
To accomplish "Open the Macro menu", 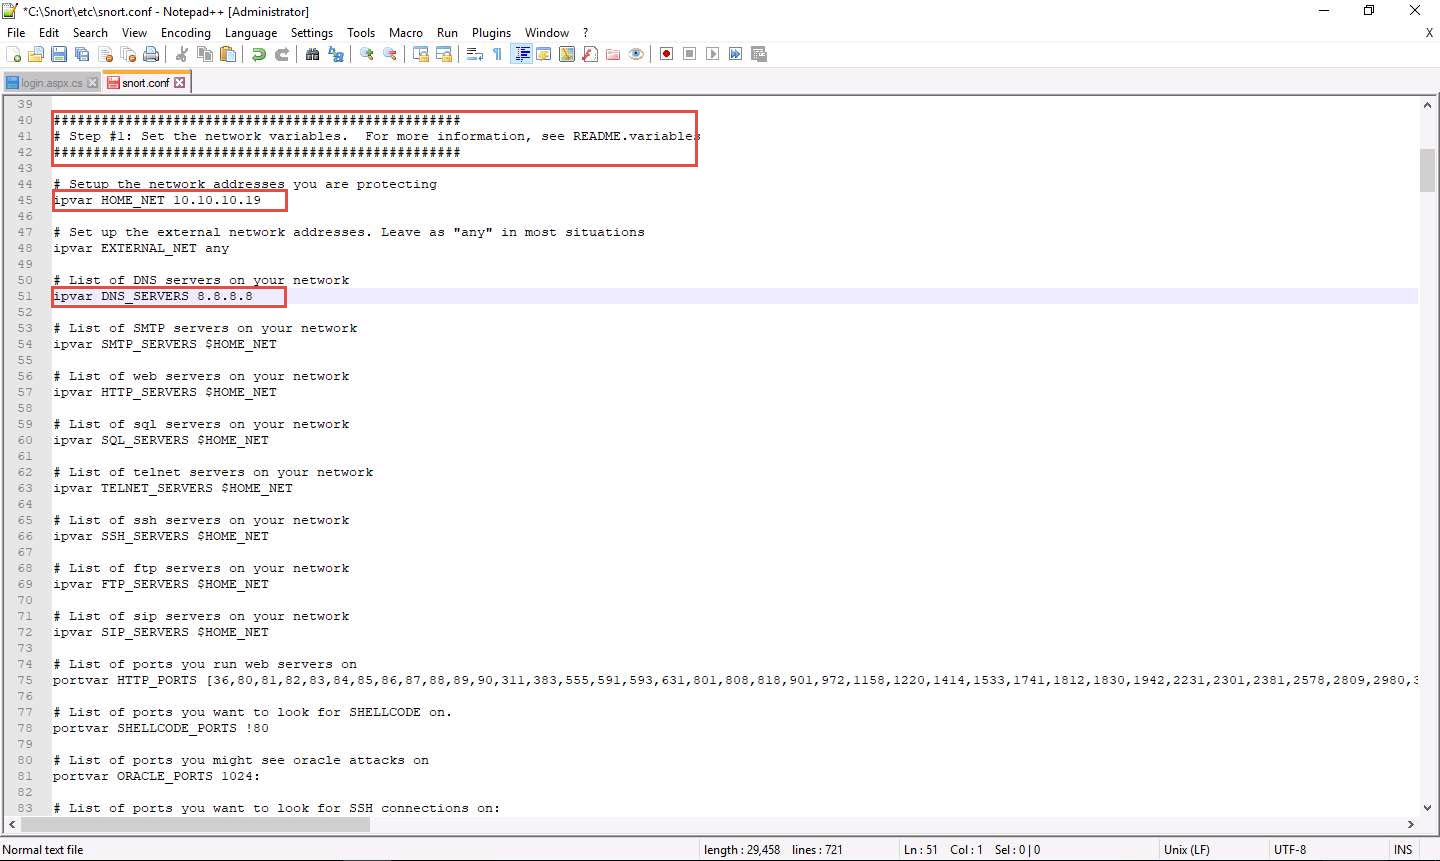I will 406,32.
